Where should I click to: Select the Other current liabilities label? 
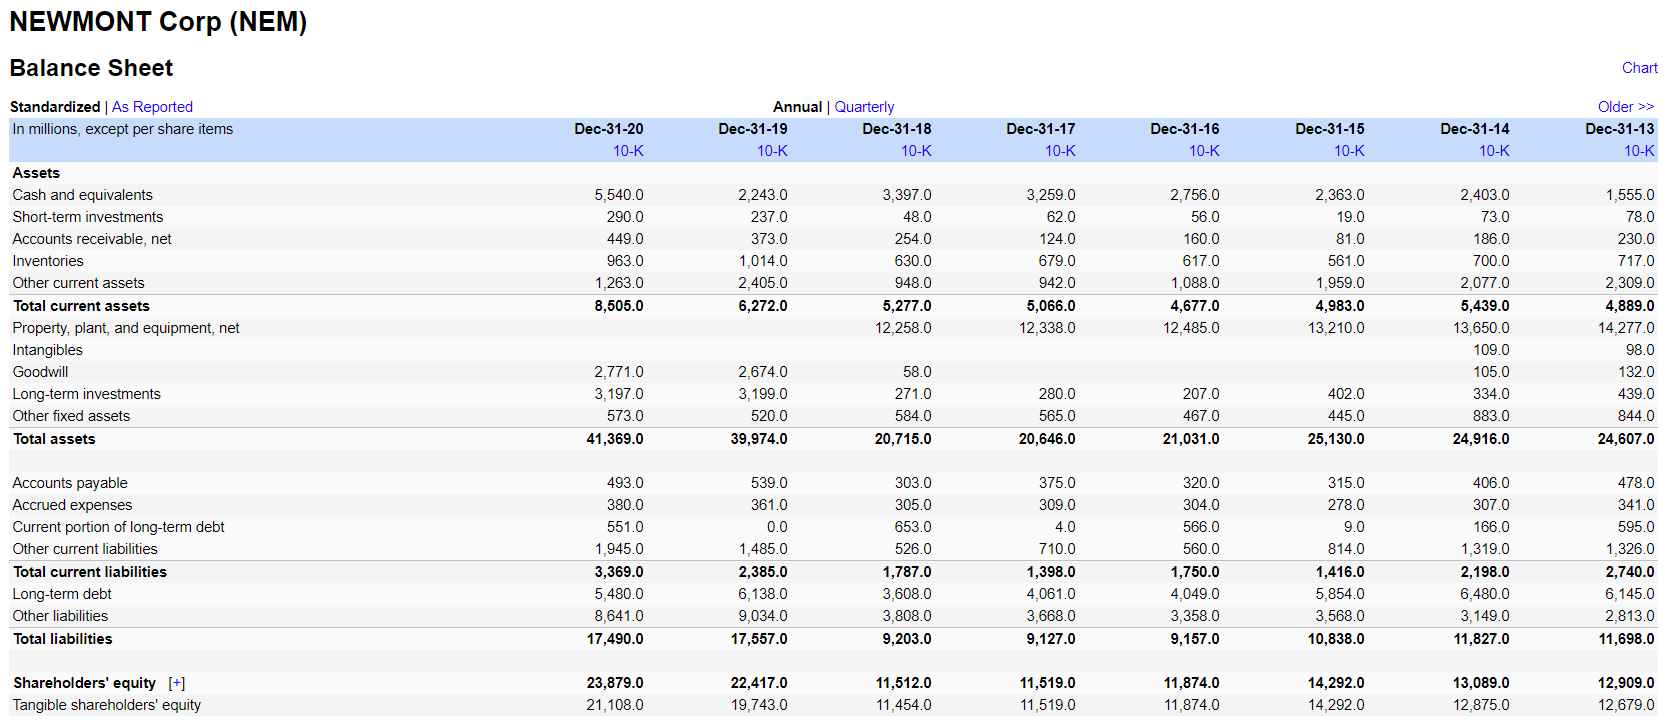pos(85,549)
